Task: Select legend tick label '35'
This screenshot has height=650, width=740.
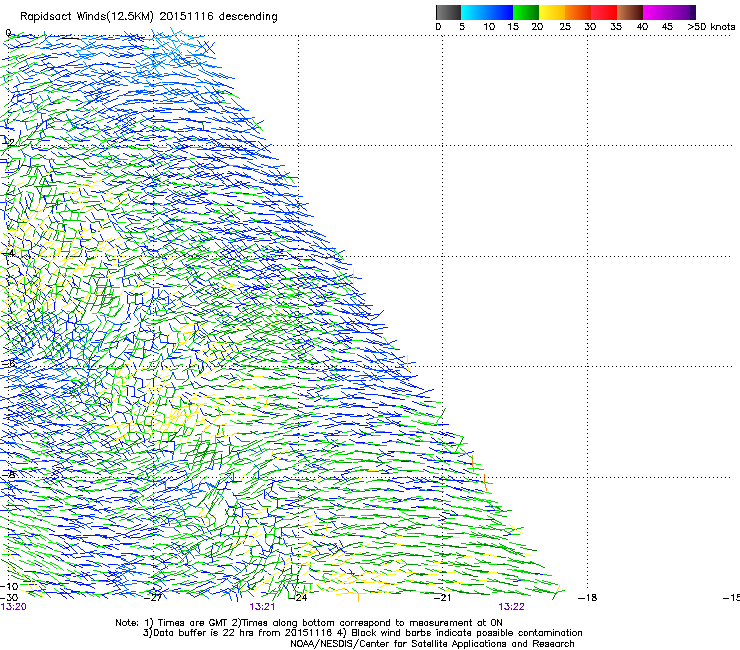Action: coord(616,27)
